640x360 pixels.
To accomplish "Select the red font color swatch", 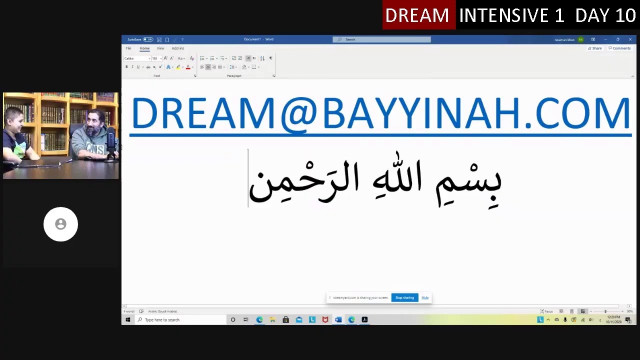I will click(188, 67).
